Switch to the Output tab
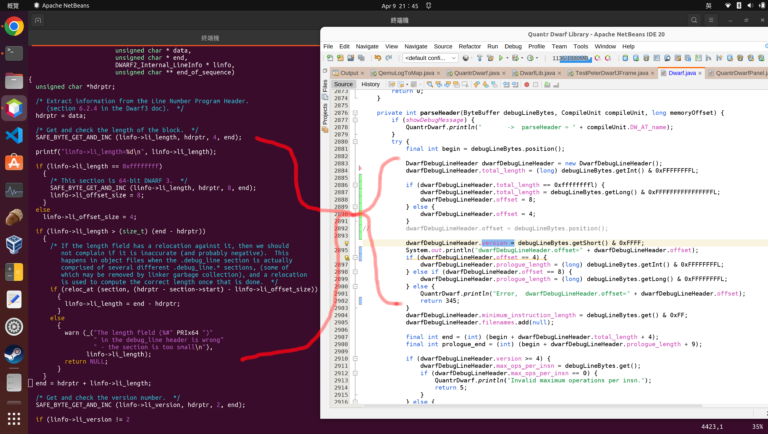 coord(349,73)
